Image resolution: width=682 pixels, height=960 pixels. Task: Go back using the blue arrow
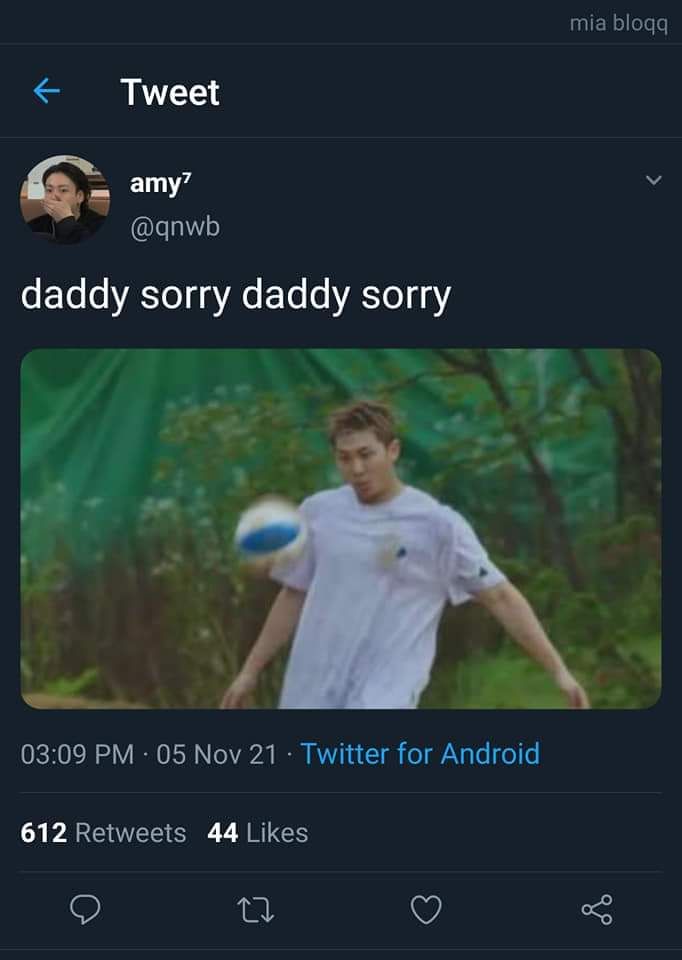tap(47, 92)
